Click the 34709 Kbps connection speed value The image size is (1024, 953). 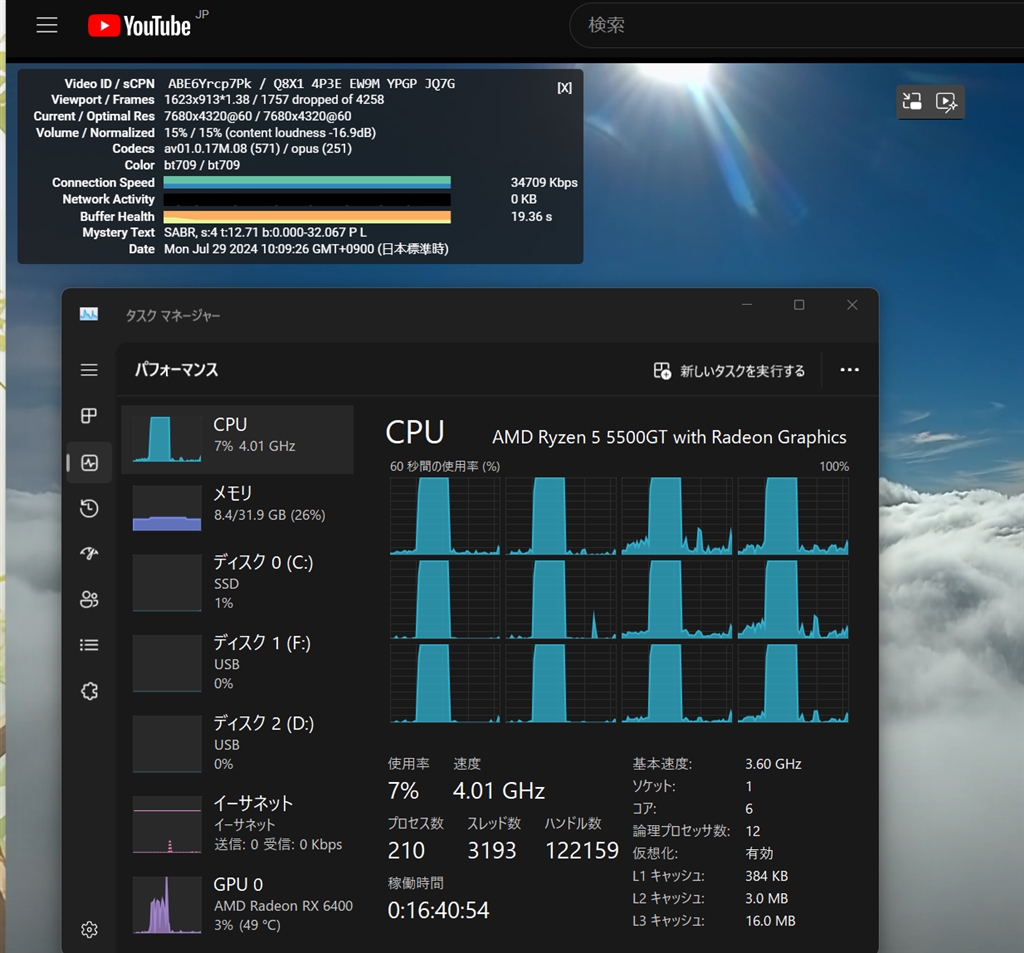click(x=544, y=182)
